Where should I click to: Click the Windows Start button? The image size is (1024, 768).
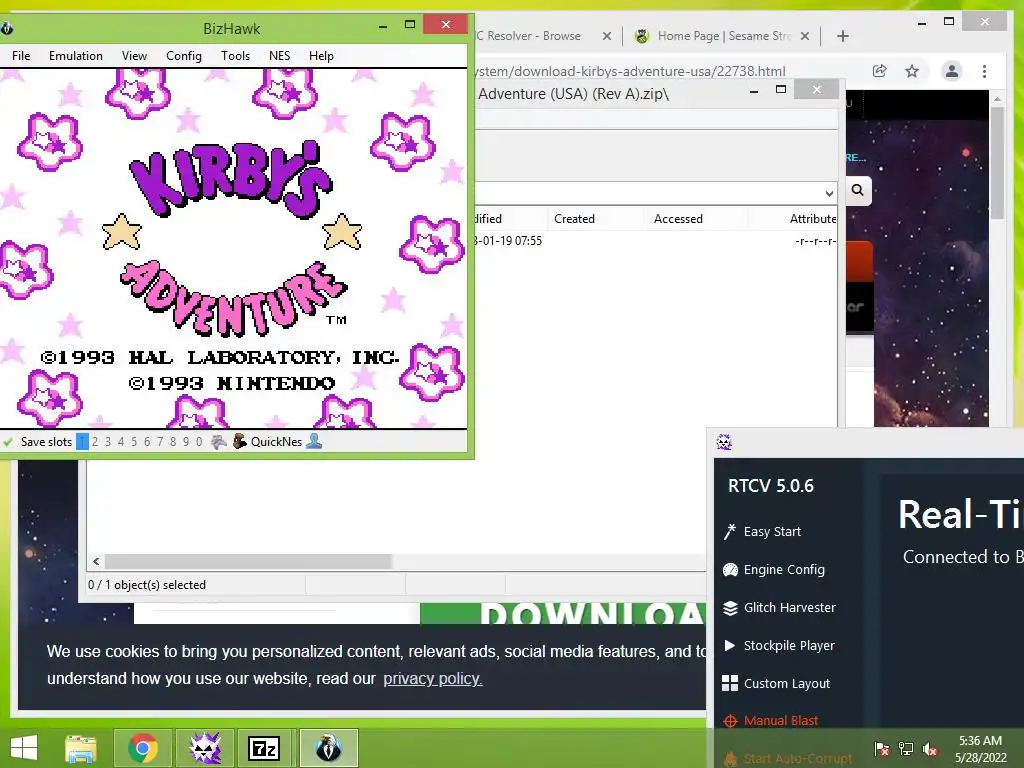point(24,748)
